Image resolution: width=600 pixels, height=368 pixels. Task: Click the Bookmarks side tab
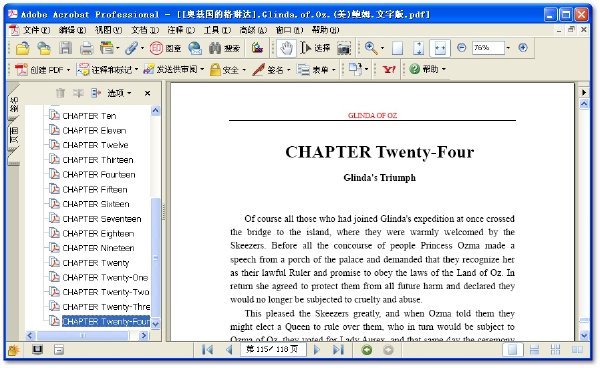(14, 104)
